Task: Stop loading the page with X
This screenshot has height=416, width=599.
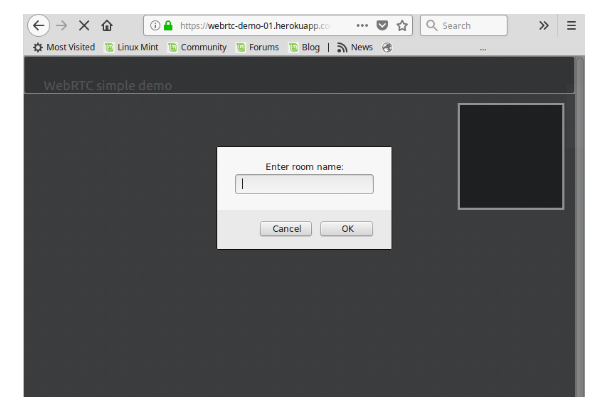Action: pyautogui.click(x=84, y=26)
